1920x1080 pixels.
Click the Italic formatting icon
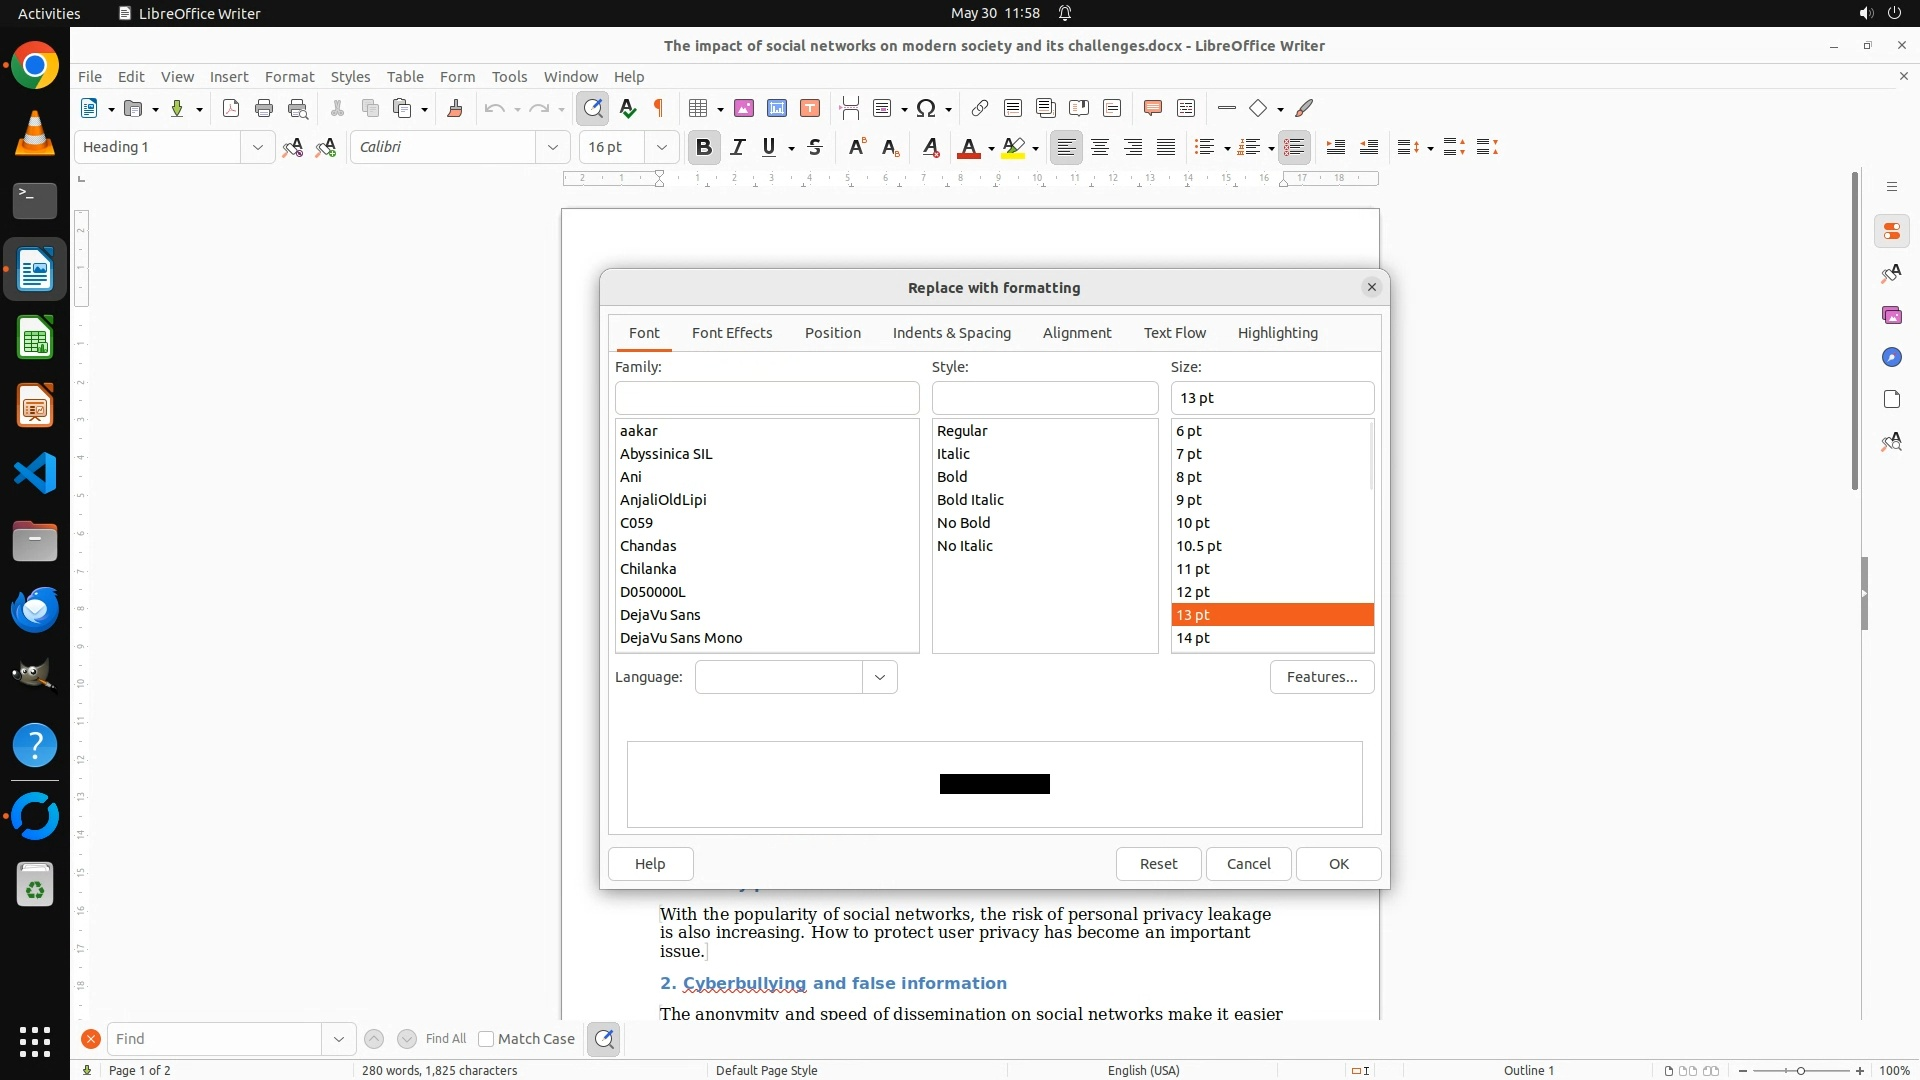pos(738,148)
